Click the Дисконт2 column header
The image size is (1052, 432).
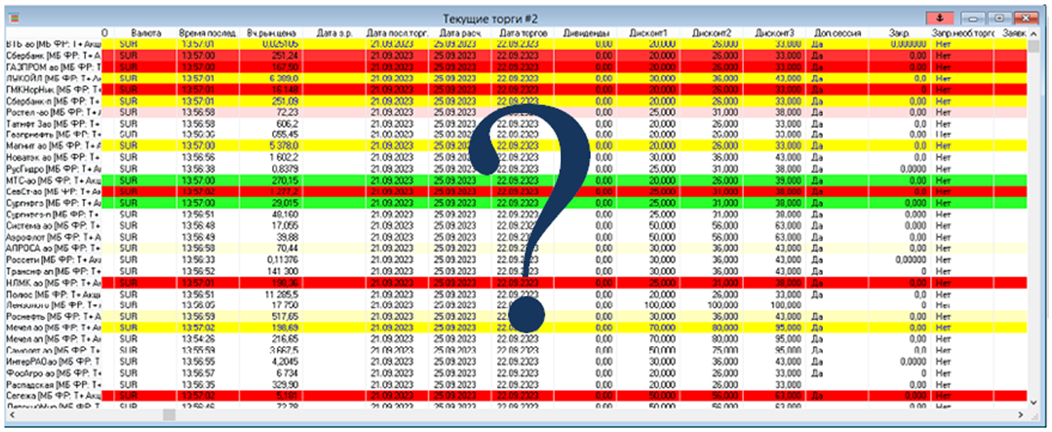point(713,32)
